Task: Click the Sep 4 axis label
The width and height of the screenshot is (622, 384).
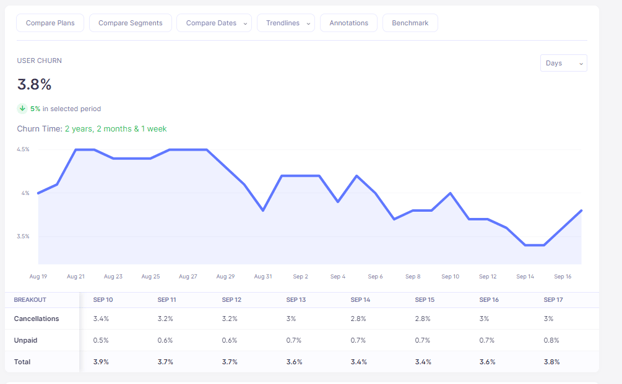Action: (x=338, y=276)
